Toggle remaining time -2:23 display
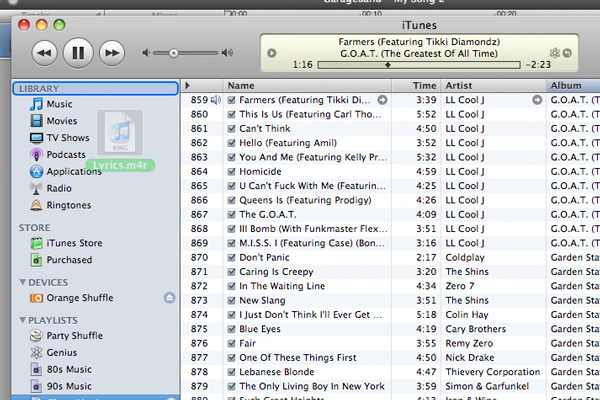This screenshot has height=400, width=600. (538, 65)
